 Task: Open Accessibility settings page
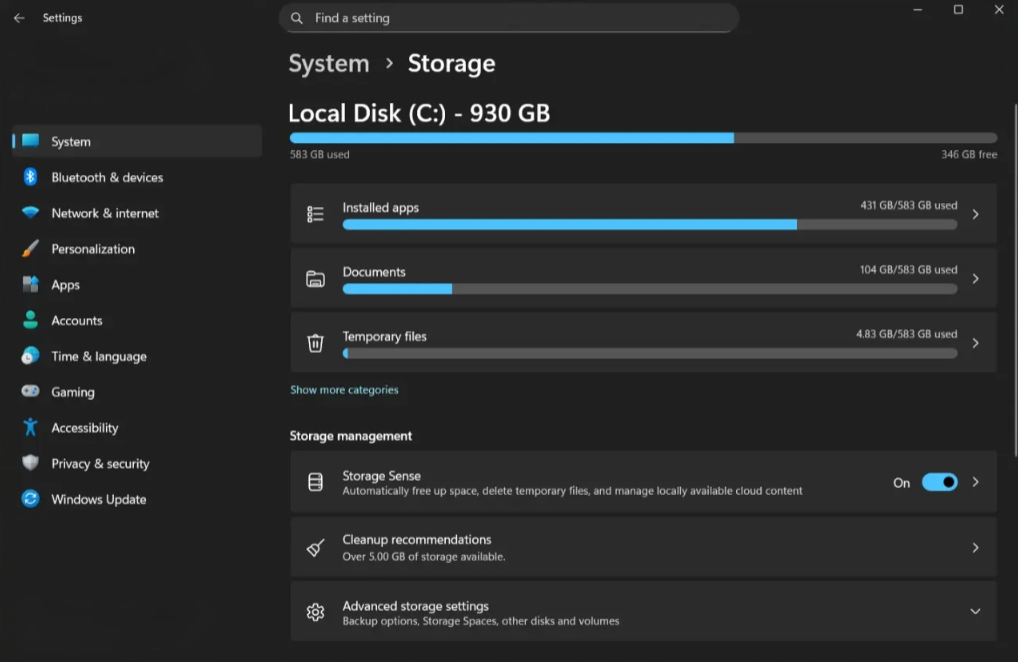(137, 427)
